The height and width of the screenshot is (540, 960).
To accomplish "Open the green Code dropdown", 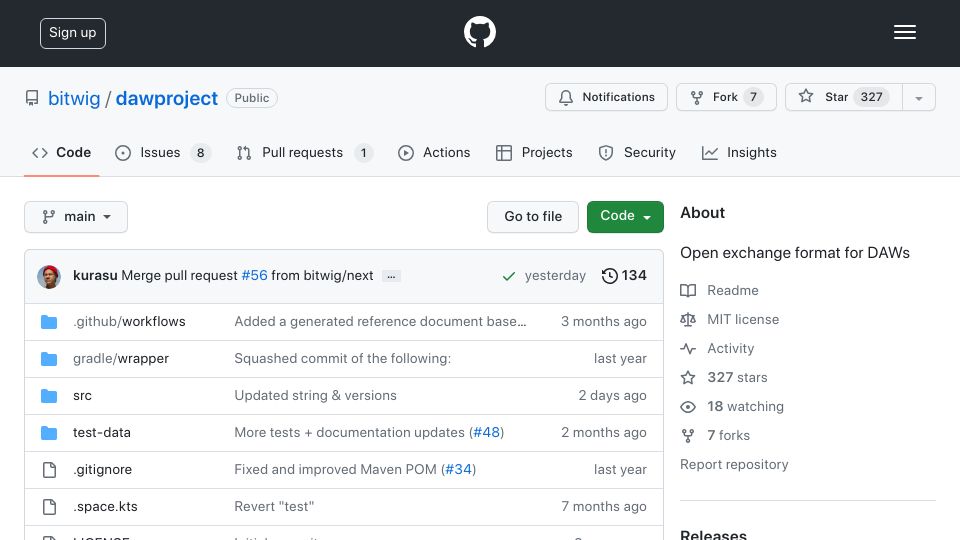I will [x=625, y=217].
